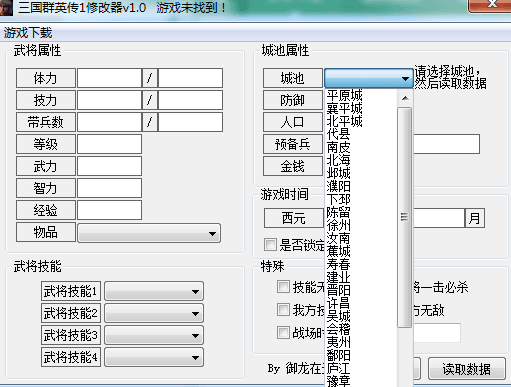The width and height of the screenshot is (511, 387).
Task: Select 濮阳 from the city list
Action: click(x=361, y=186)
